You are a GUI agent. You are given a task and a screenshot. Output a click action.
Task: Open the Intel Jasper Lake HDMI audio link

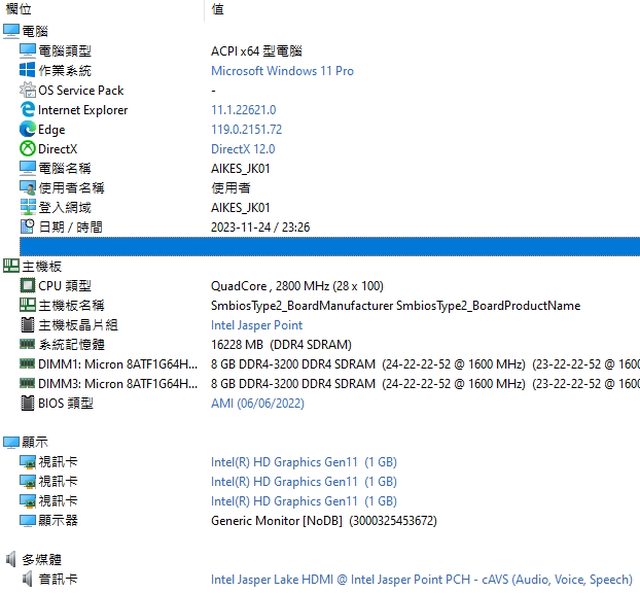421,579
